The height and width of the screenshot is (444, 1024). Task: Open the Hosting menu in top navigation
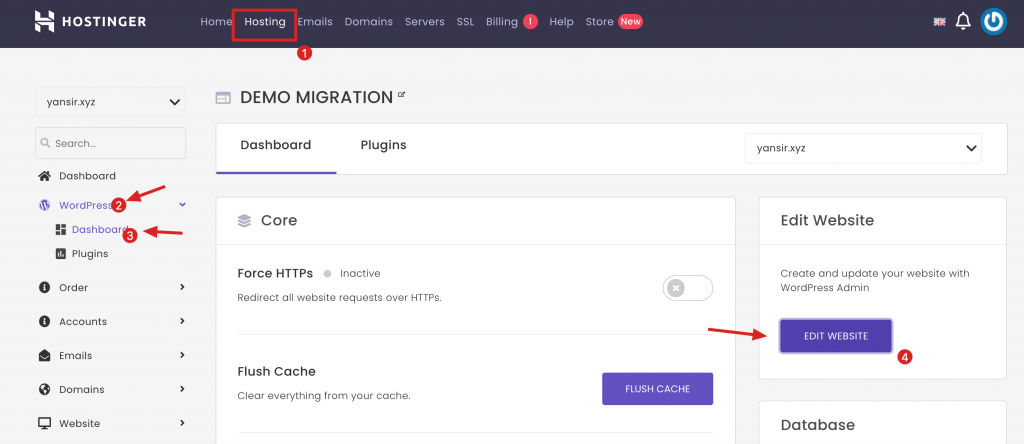pos(265,22)
